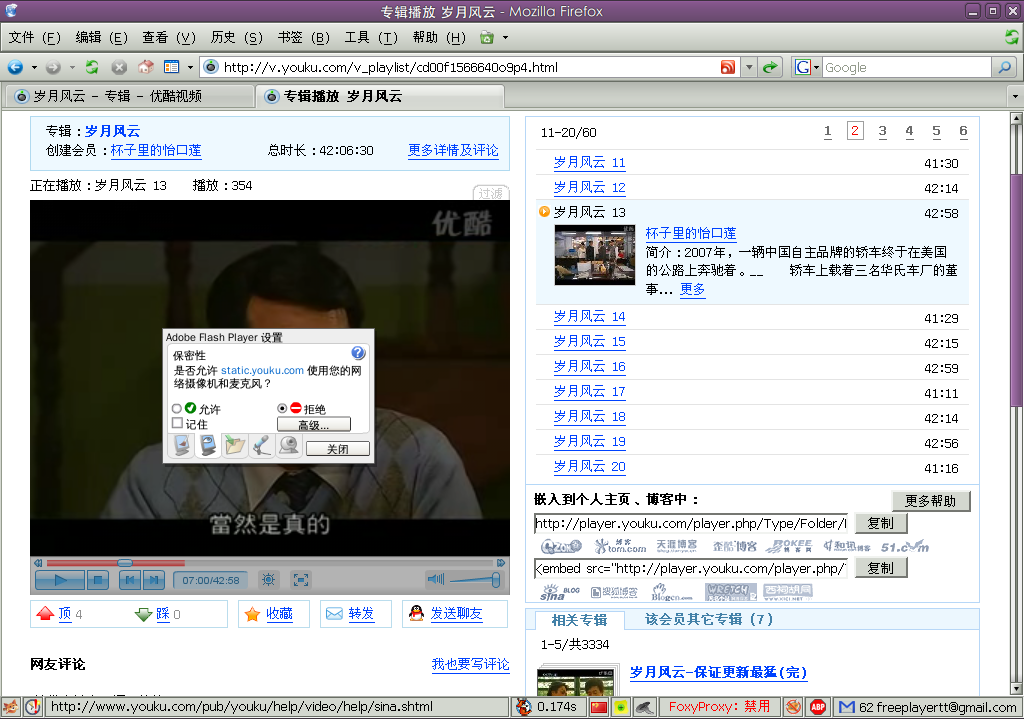Image resolution: width=1024 pixels, height=719 pixels.
Task: Select the Flash local storage folder icon
Action: [x=235, y=446]
